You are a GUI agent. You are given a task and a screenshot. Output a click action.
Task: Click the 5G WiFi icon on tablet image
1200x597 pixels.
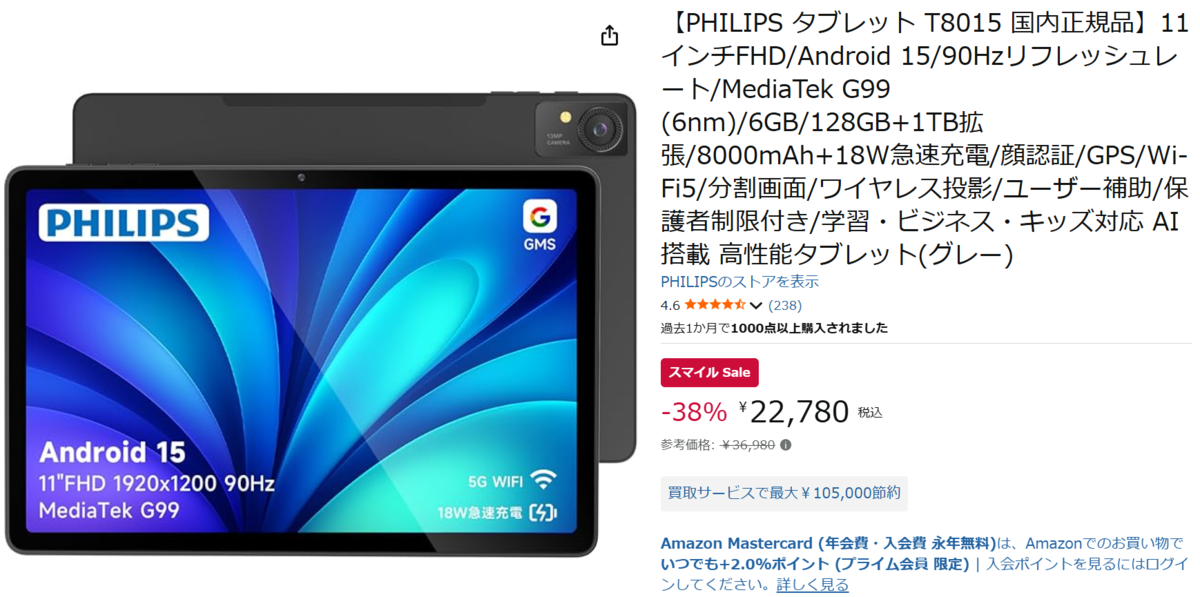pyautogui.click(x=544, y=479)
